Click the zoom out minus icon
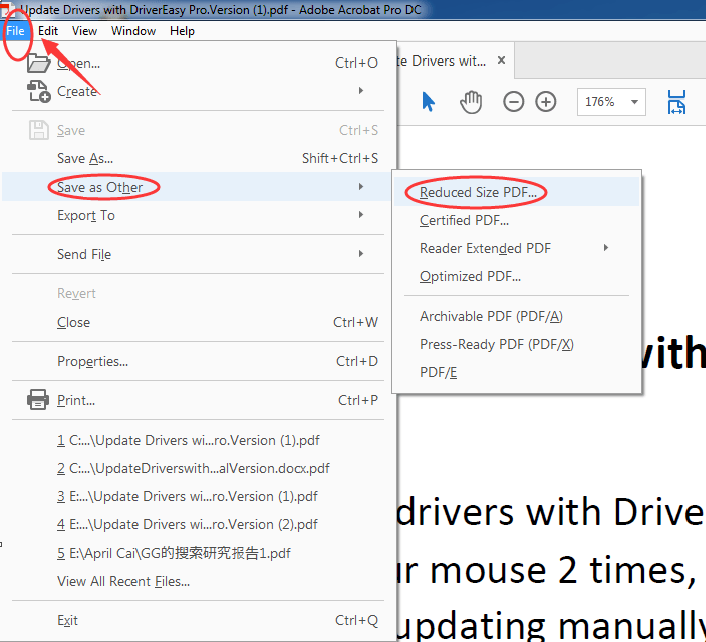 (x=513, y=102)
